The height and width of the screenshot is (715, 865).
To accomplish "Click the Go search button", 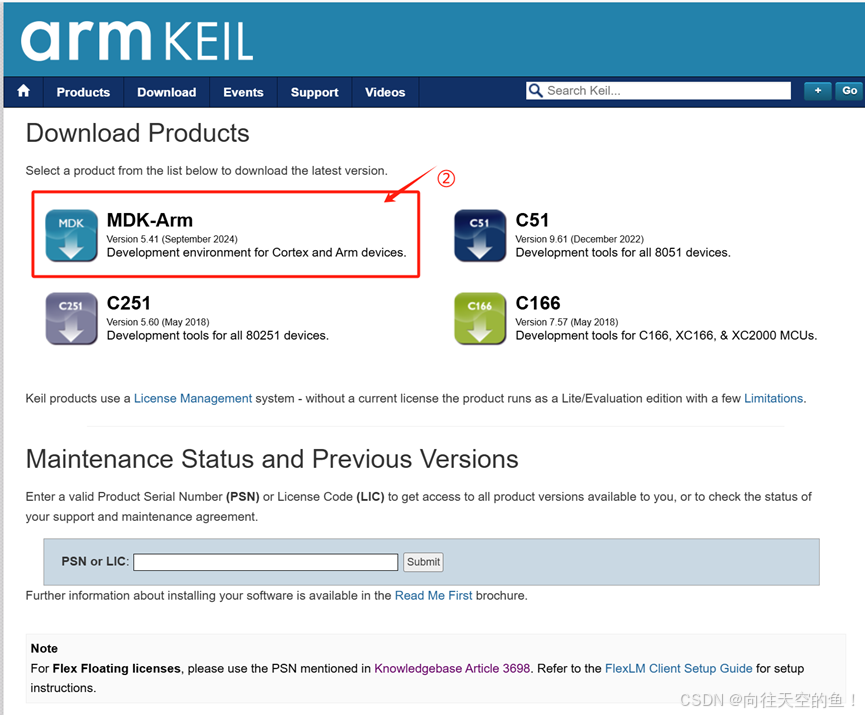I will 850,90.
